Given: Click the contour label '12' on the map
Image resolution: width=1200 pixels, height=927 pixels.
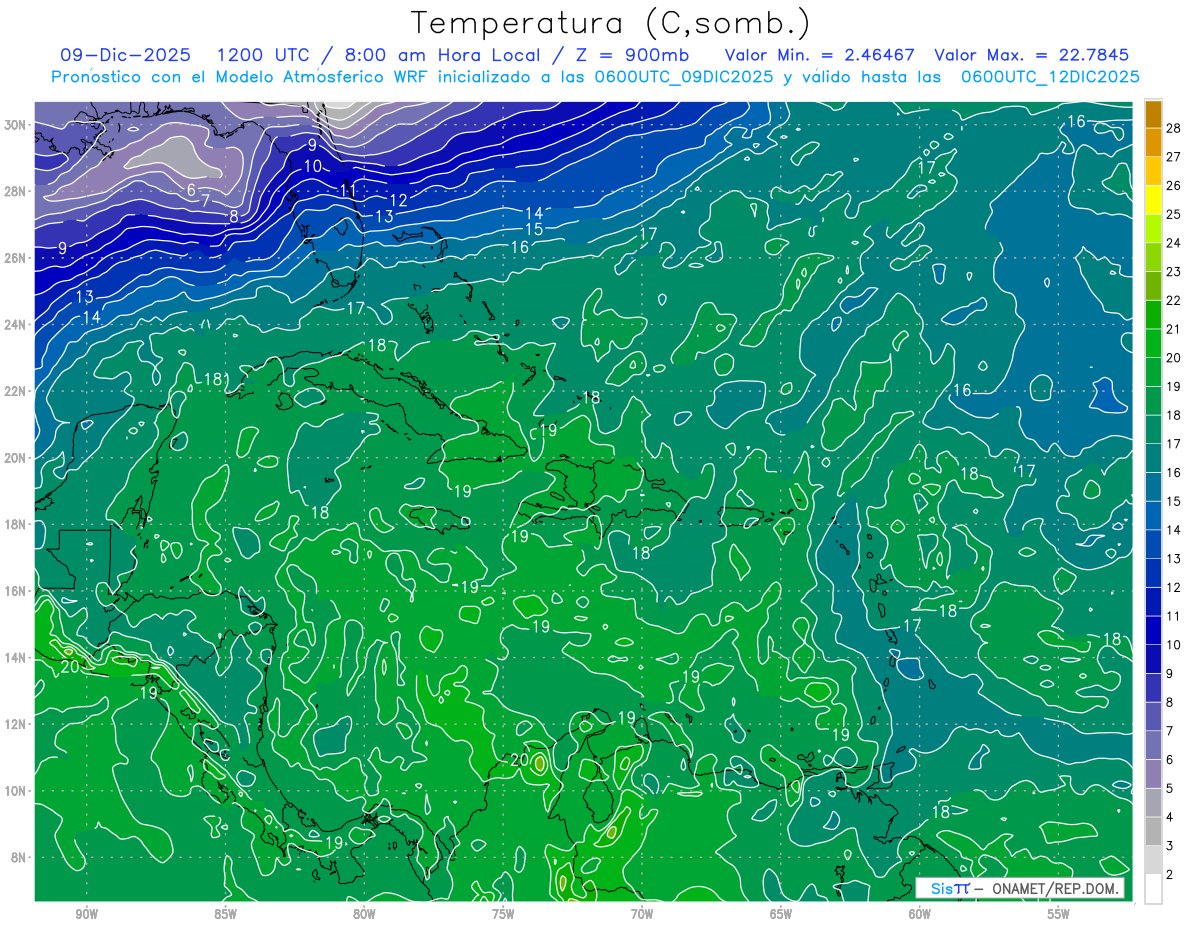Looking at the screenshot, I should coord(398,201).
